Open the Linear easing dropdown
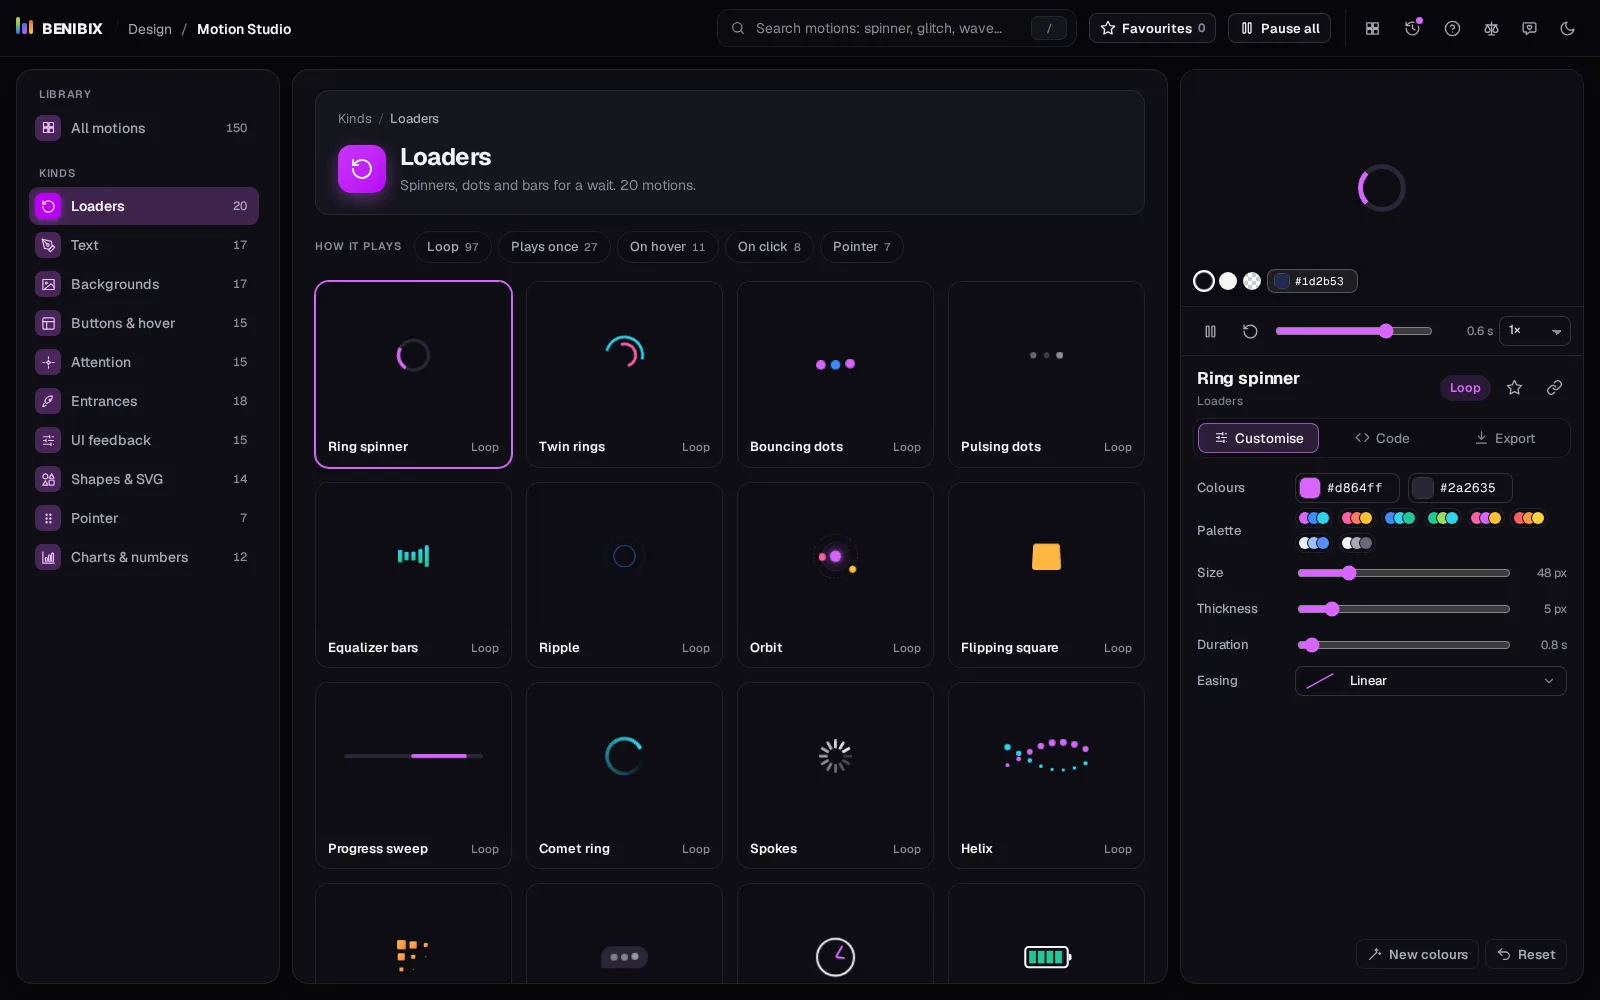This screenshot has width=1600, height=1000. [x=1430, y=681]
